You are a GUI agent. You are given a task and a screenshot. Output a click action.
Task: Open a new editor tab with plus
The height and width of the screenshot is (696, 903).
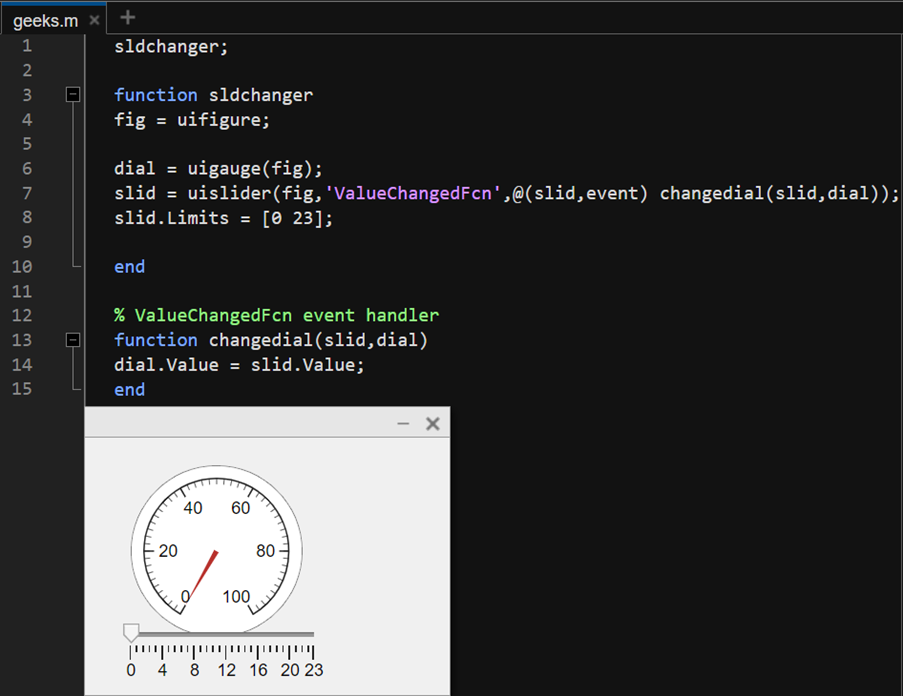128,18
